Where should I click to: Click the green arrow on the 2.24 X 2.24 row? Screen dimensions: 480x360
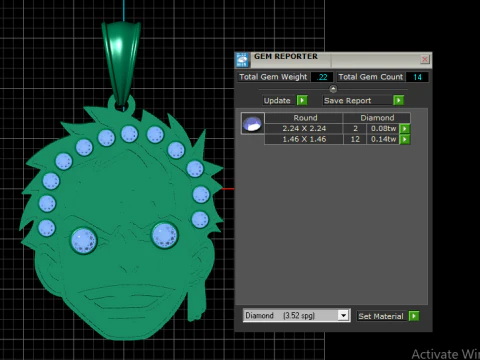[405, 128]
